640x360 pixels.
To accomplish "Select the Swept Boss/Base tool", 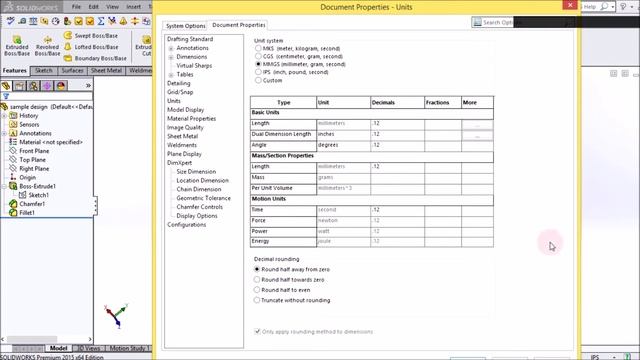I will (91, 36).
